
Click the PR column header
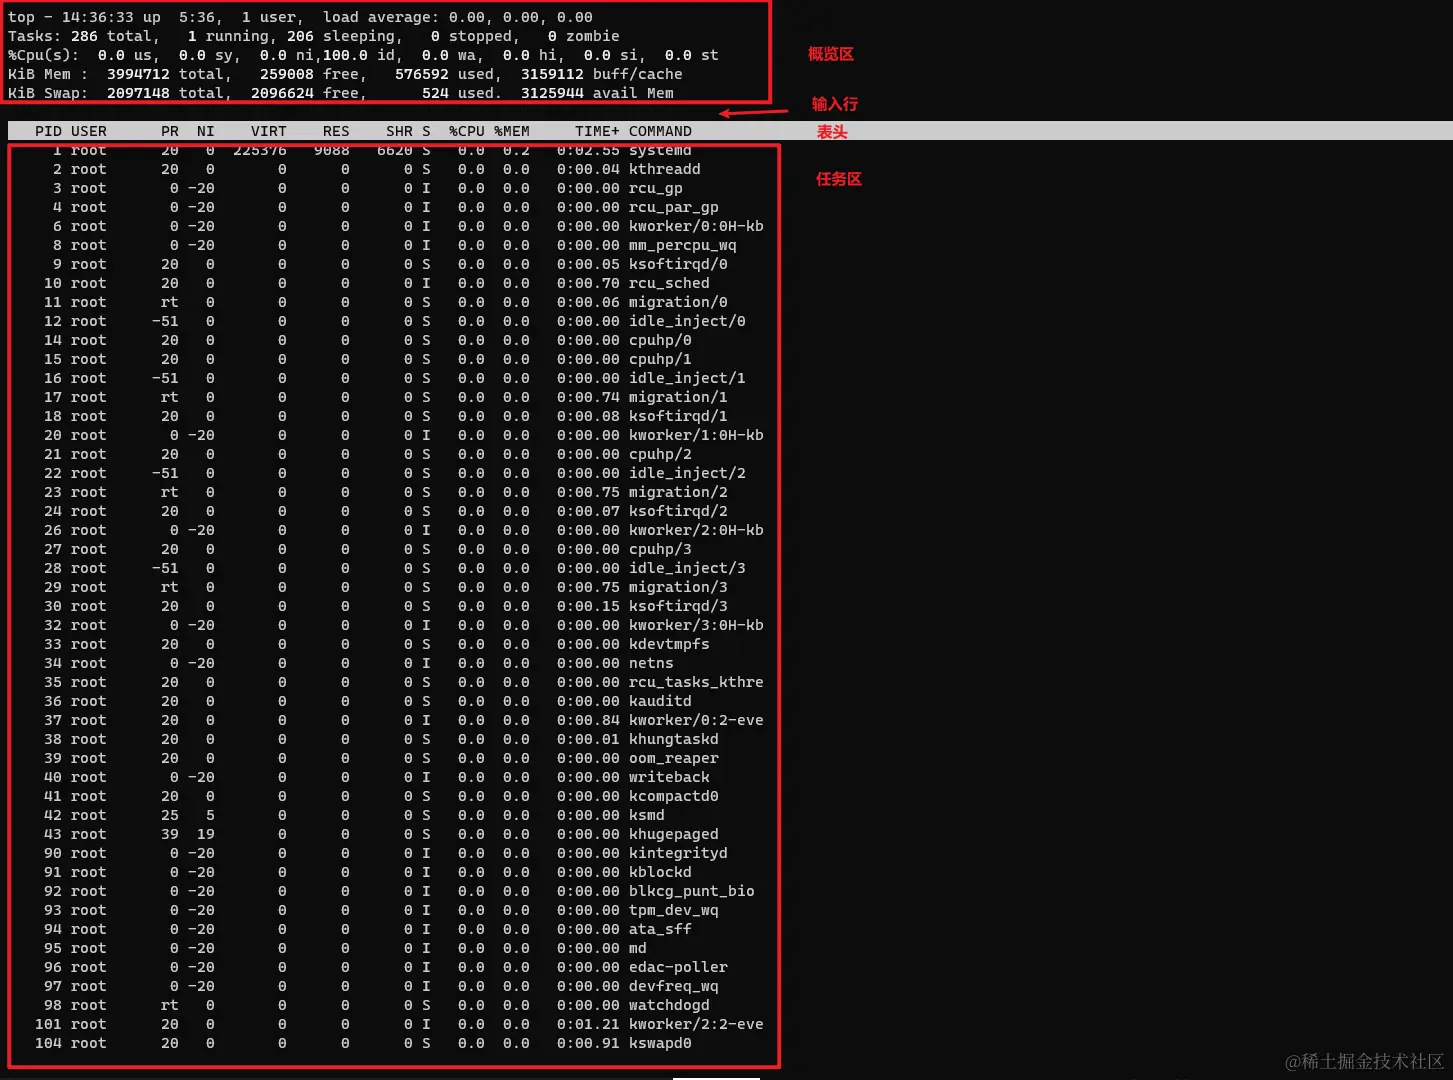[x=170, y=131]
